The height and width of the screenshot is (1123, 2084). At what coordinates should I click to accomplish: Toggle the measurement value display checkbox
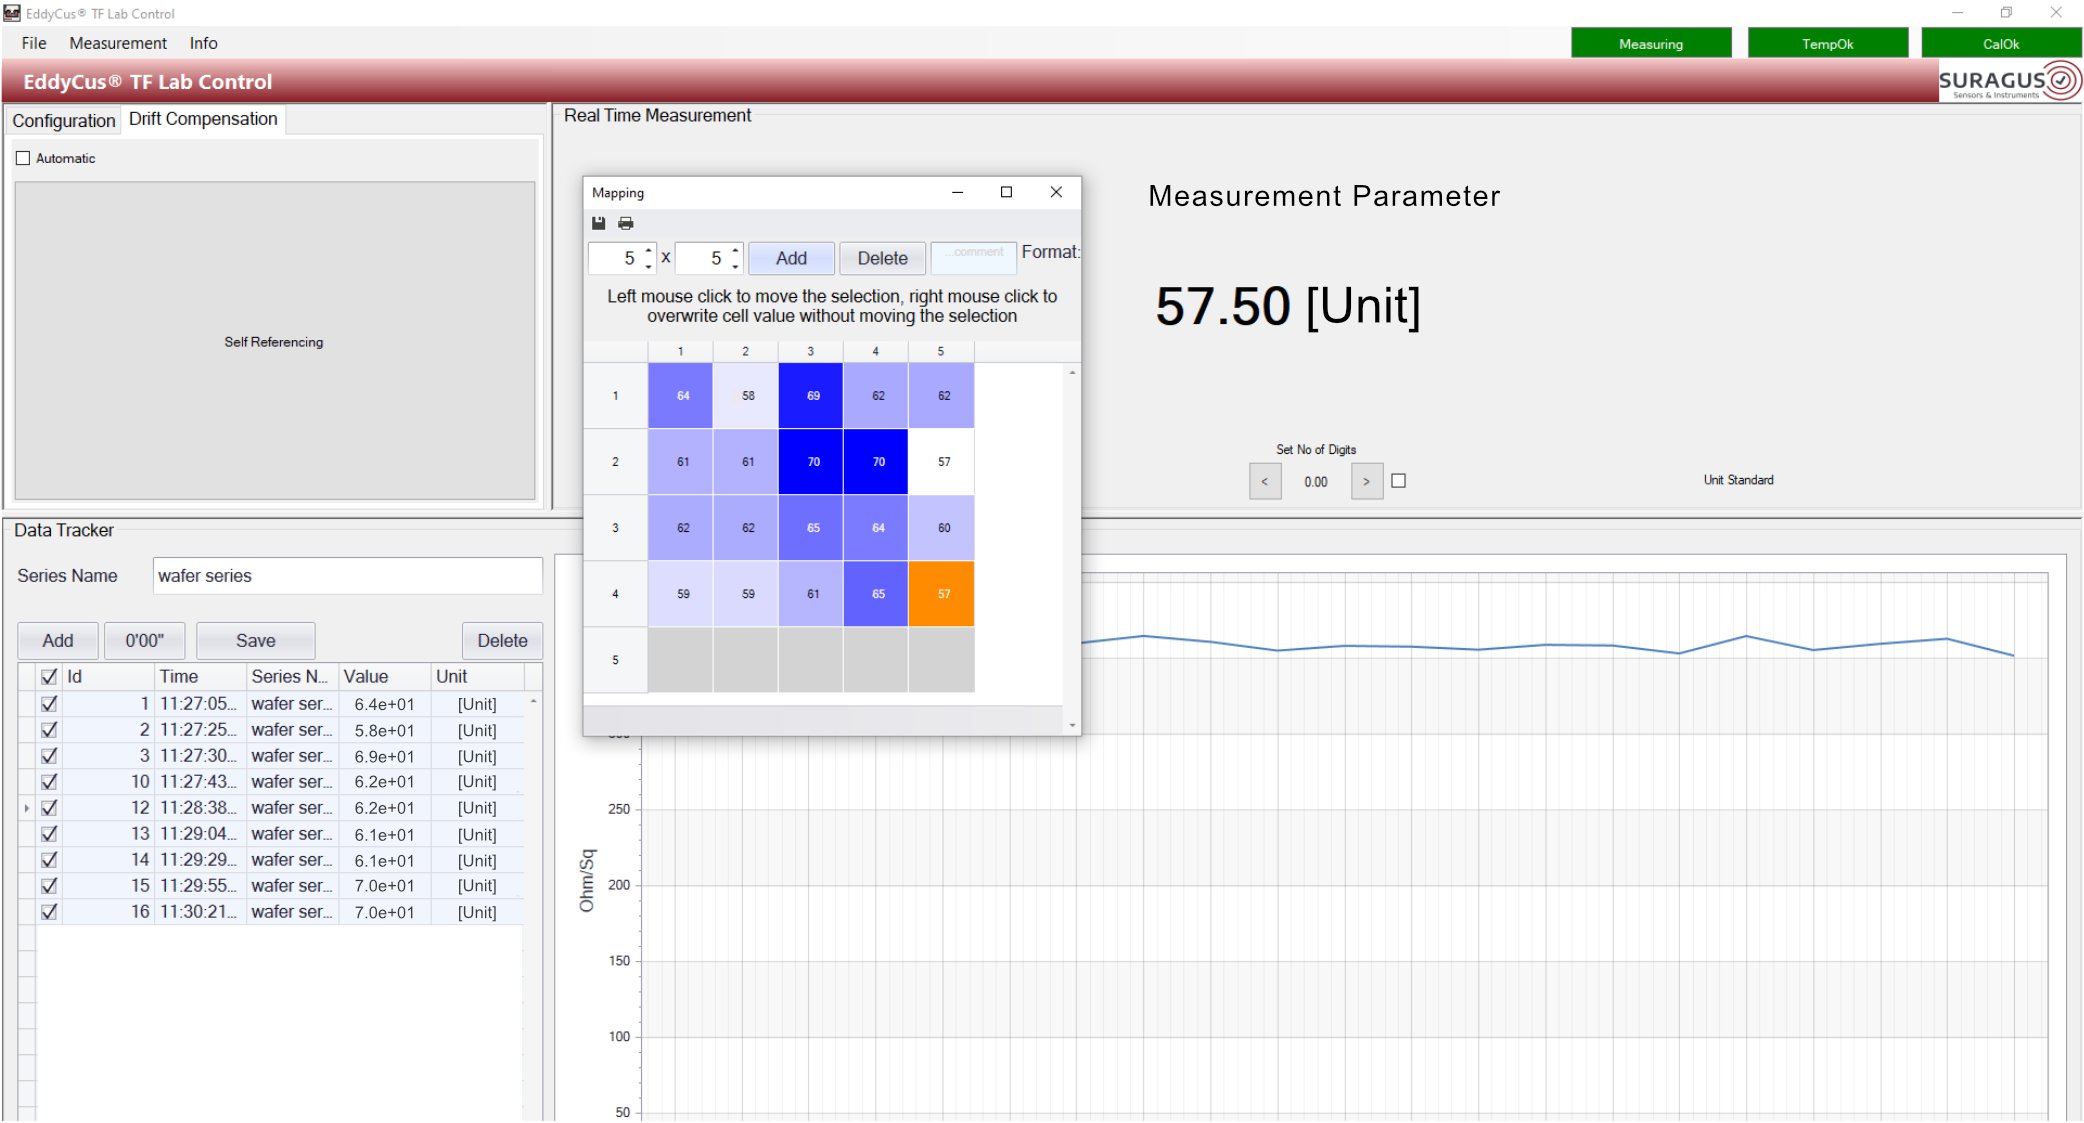click(1399, 481)
